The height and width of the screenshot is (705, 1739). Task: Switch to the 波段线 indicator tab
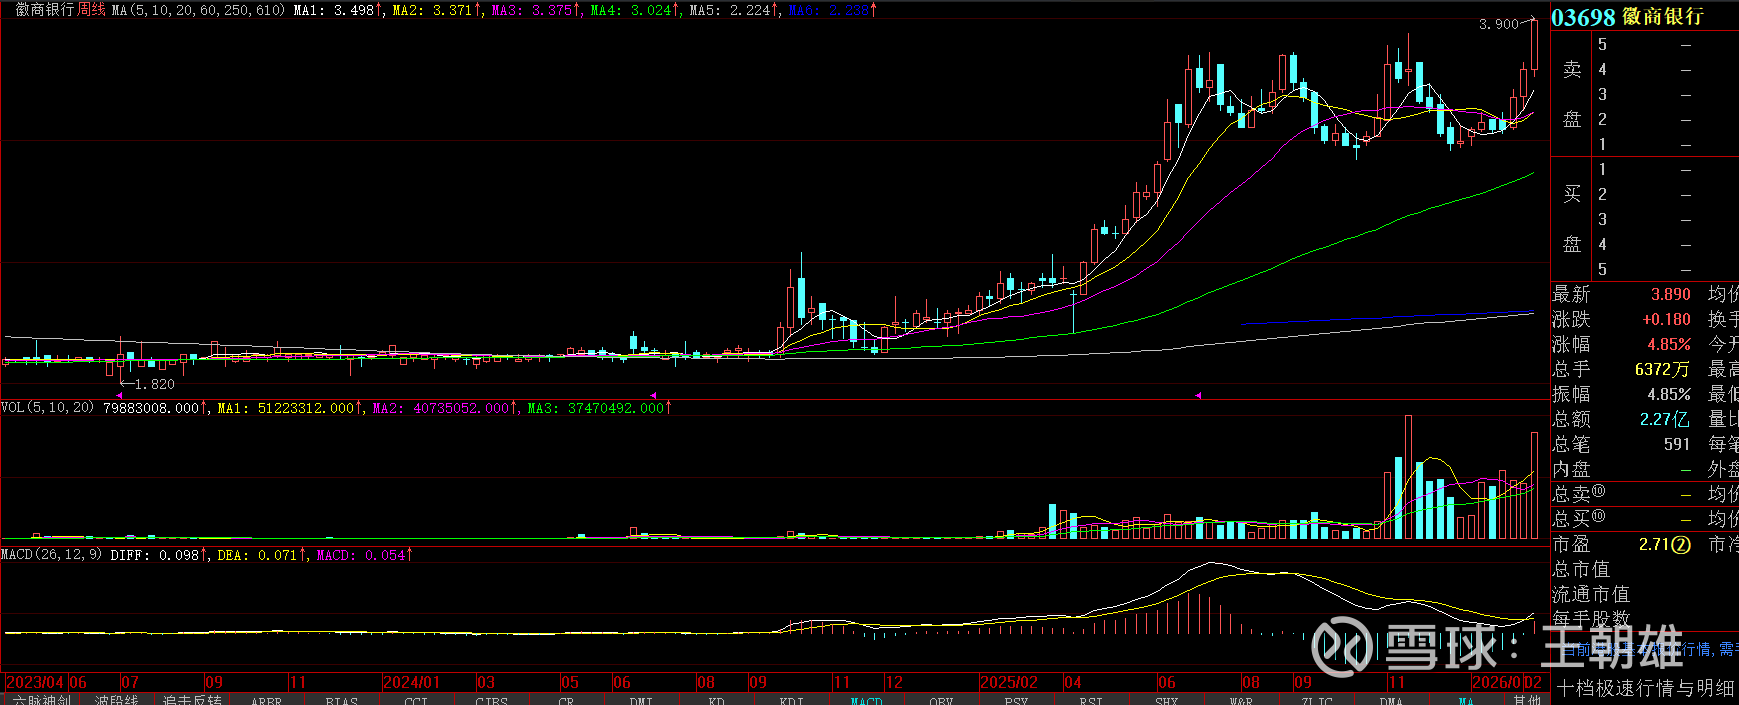(116, 700)
